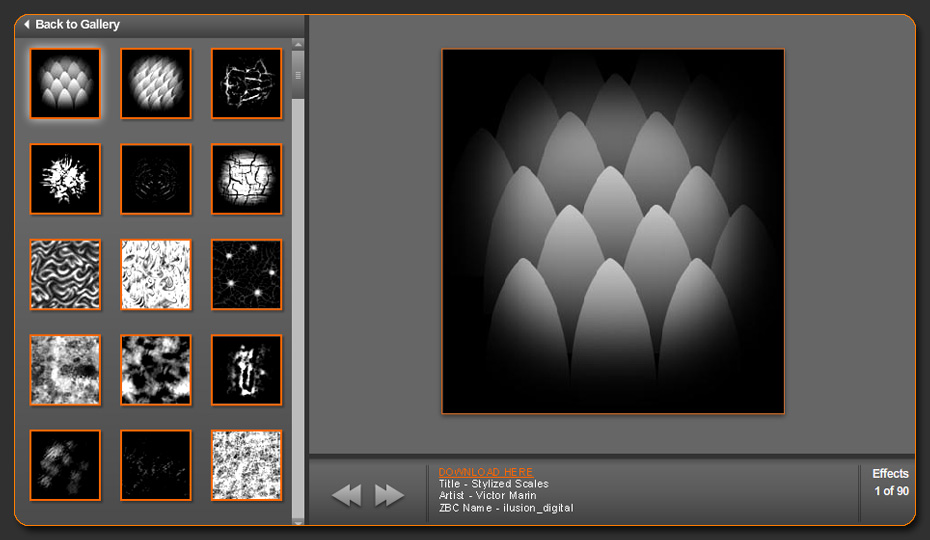
Task: Choose the black and white cloudy blotches thumbnail
Action: click(156, 370)
